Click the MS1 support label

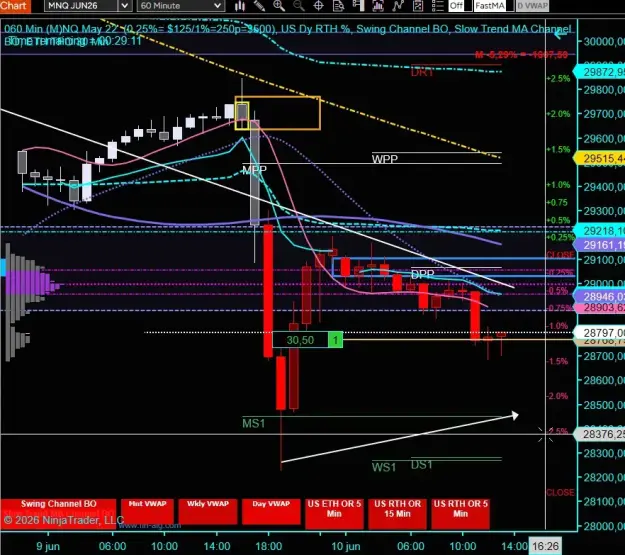pyautogui.click(x=254, y=423)
